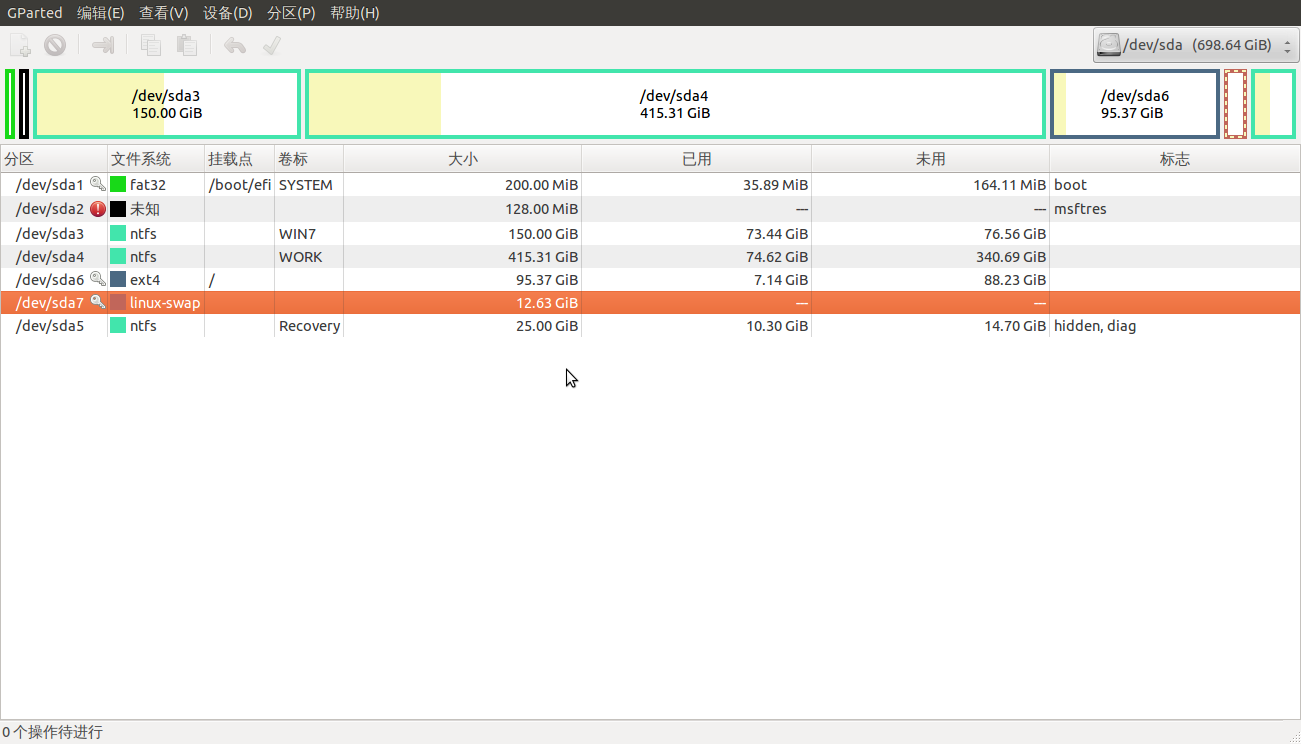
Task: Select the /dev/sda5 partition name
Action: [x=50, y=326]
